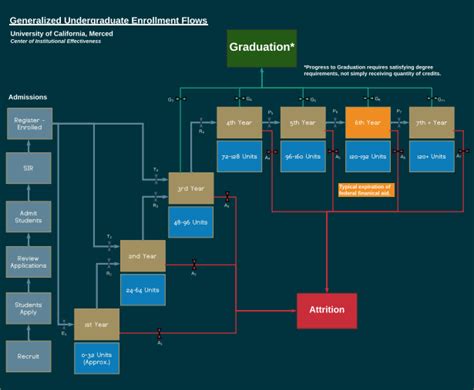
Task: Select the 7th + Year box
Action: (432, 123)
